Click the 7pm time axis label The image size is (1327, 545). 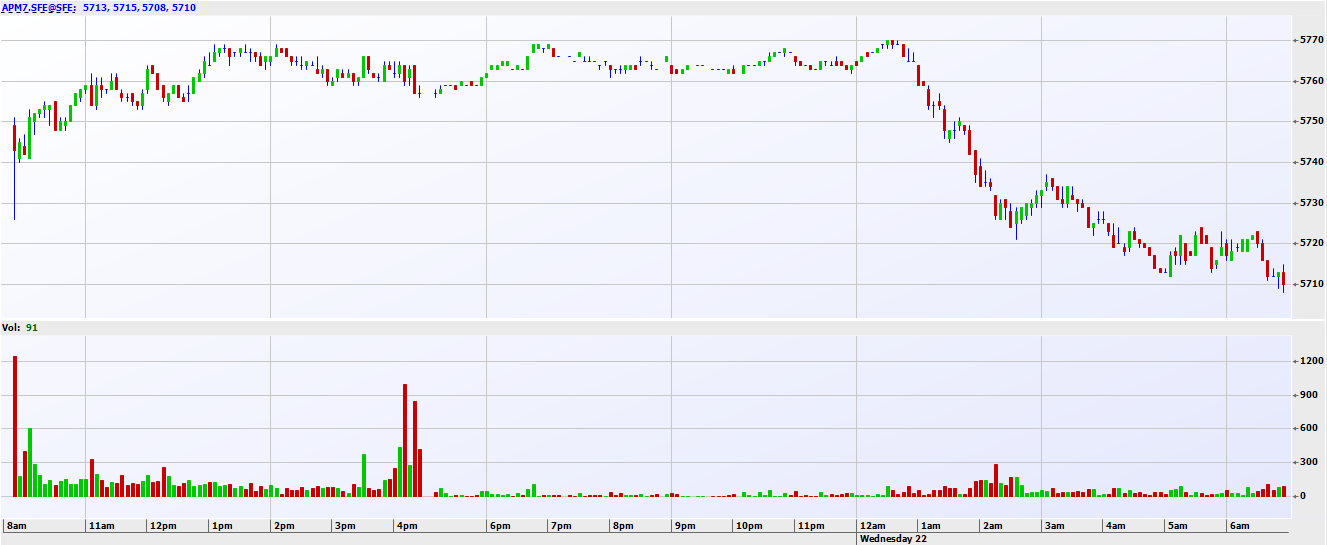point(560,526)
